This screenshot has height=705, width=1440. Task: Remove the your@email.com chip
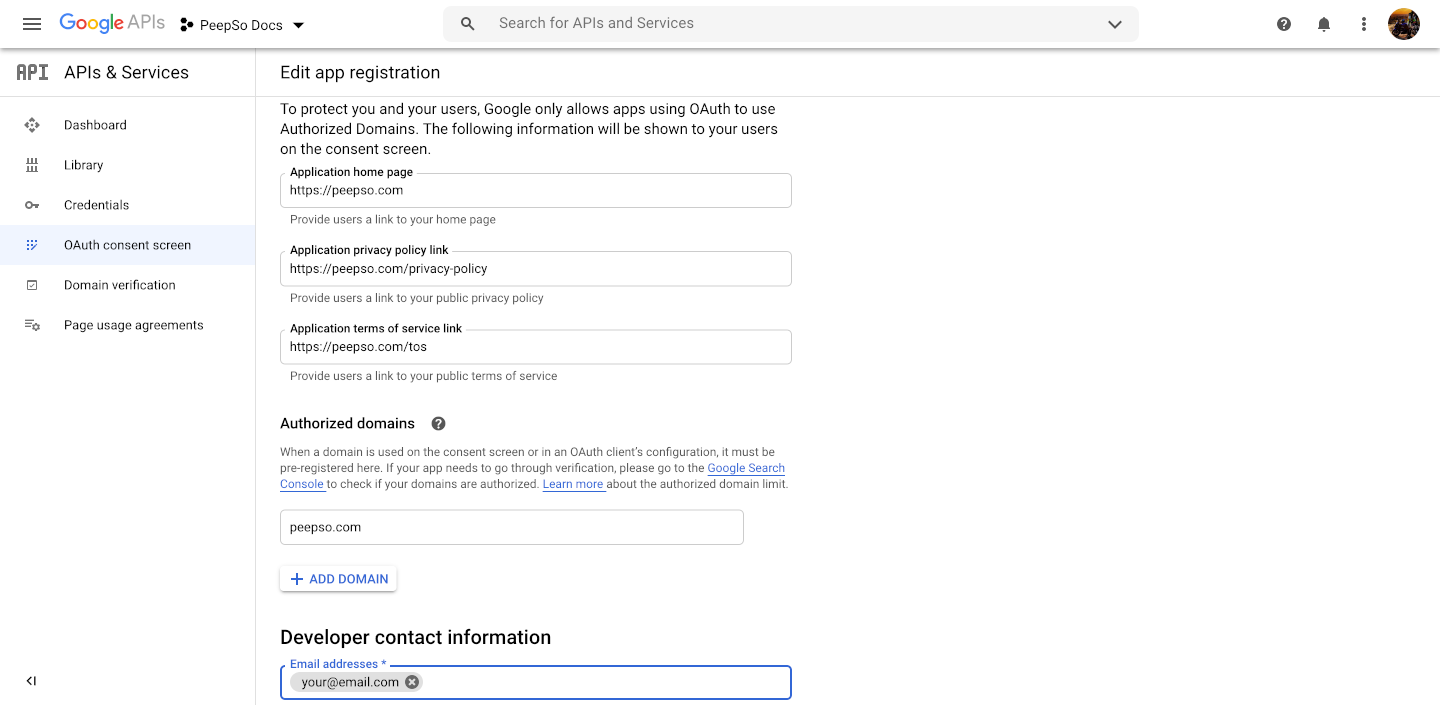[x=411, y=682]
